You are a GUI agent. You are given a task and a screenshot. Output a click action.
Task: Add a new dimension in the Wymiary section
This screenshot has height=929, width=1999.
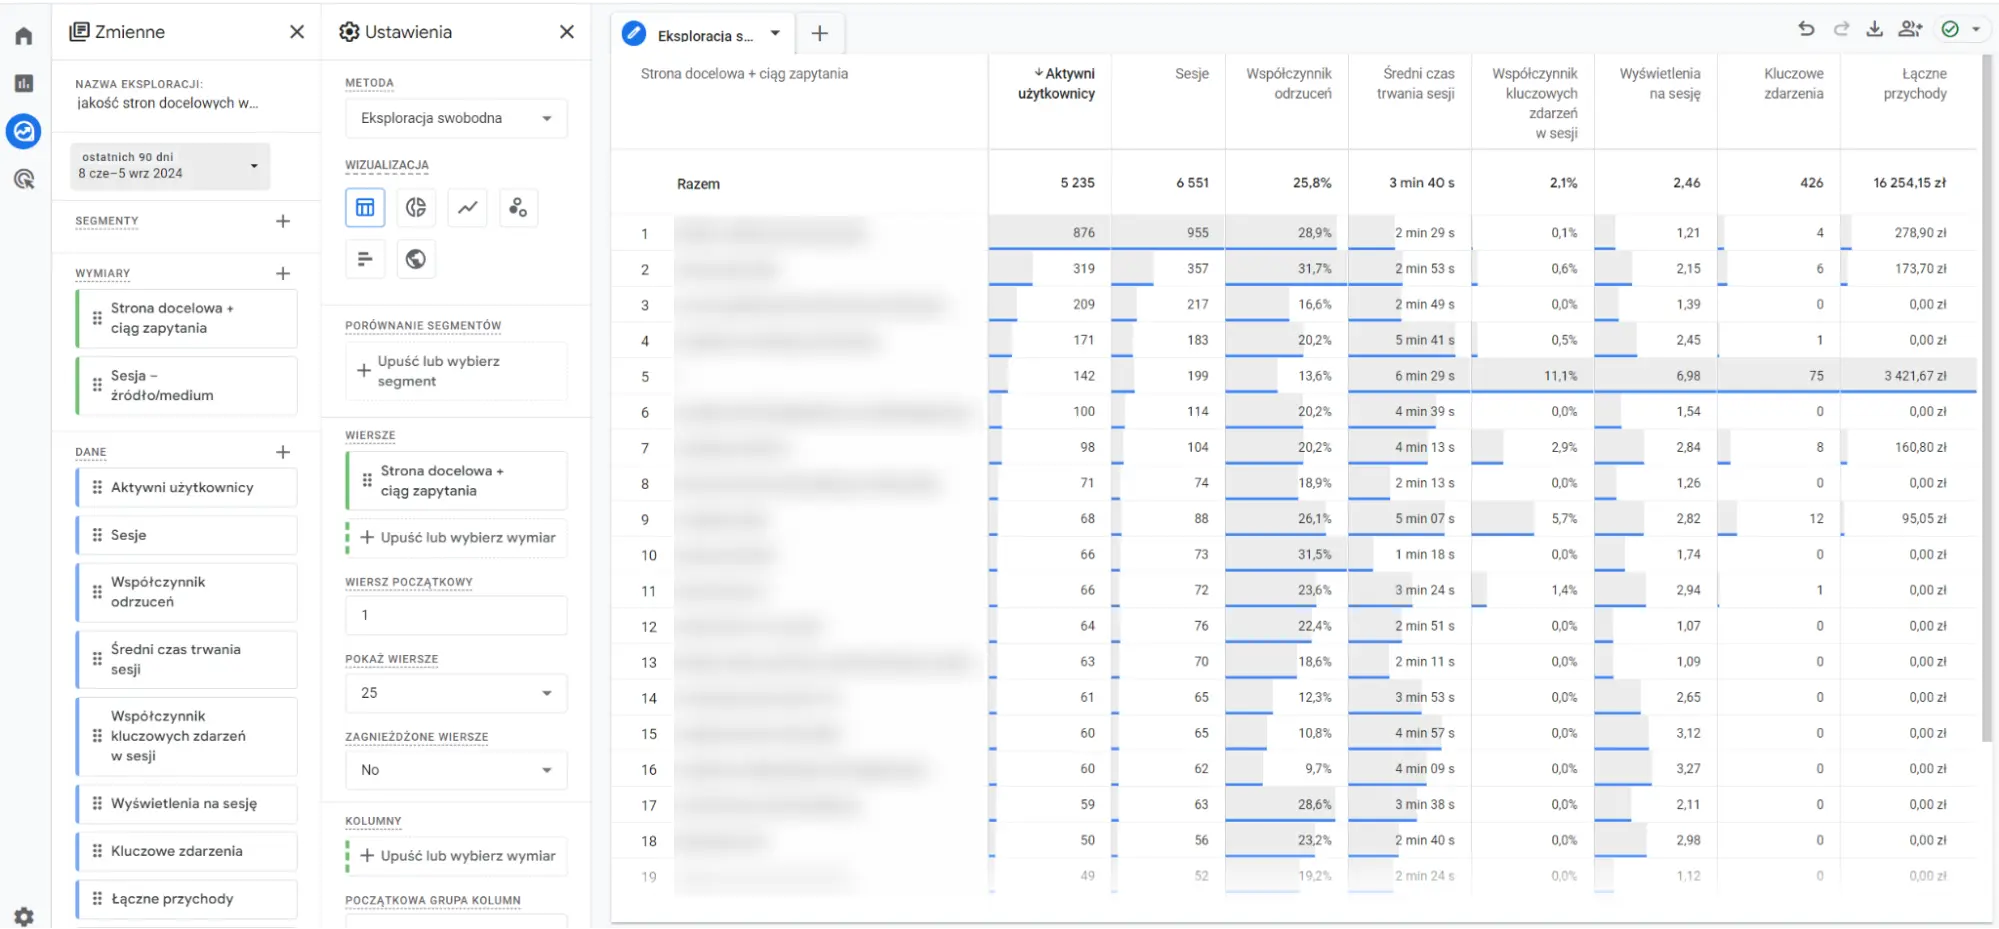[283, 273]
